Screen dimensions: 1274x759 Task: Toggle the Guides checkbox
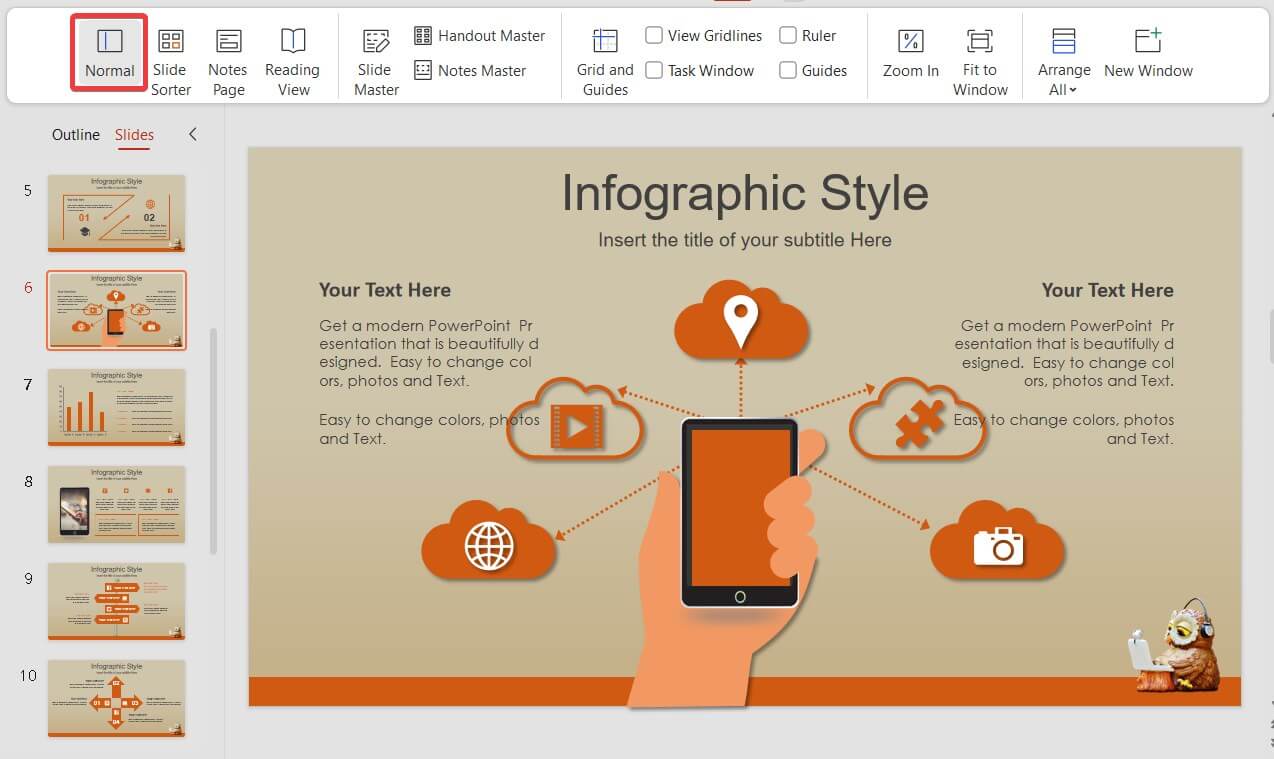tap(788, 71)
